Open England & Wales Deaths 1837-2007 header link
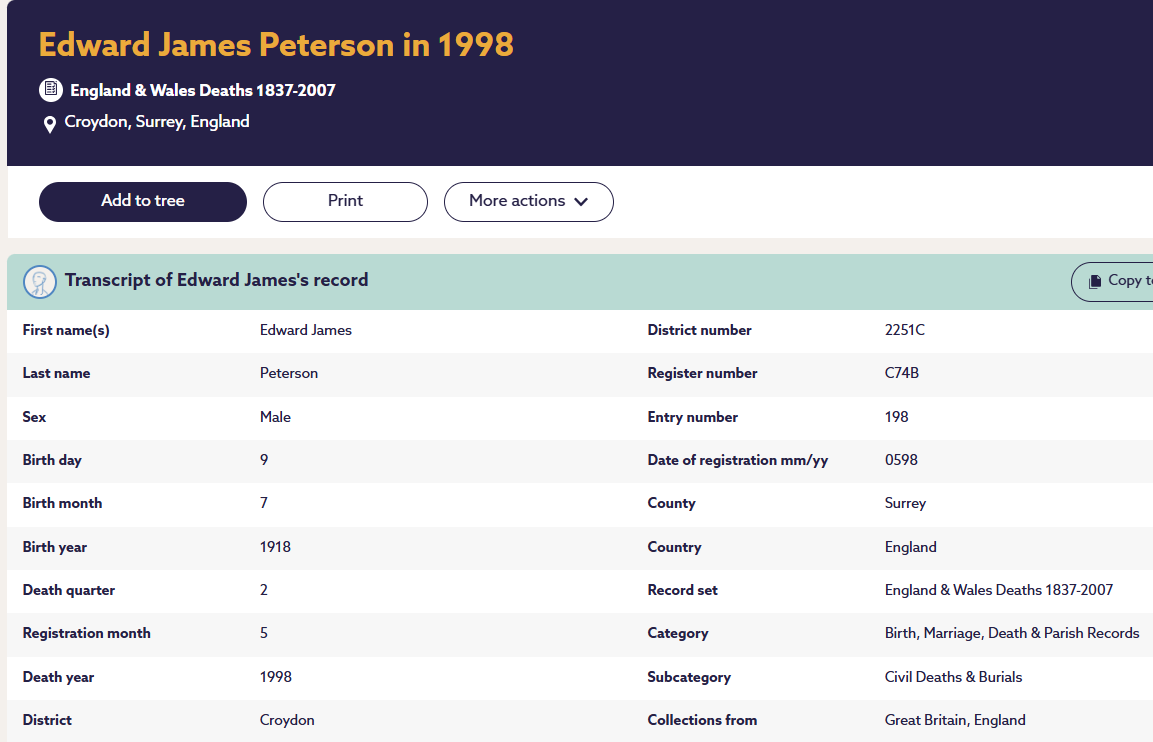 point(202,90)
